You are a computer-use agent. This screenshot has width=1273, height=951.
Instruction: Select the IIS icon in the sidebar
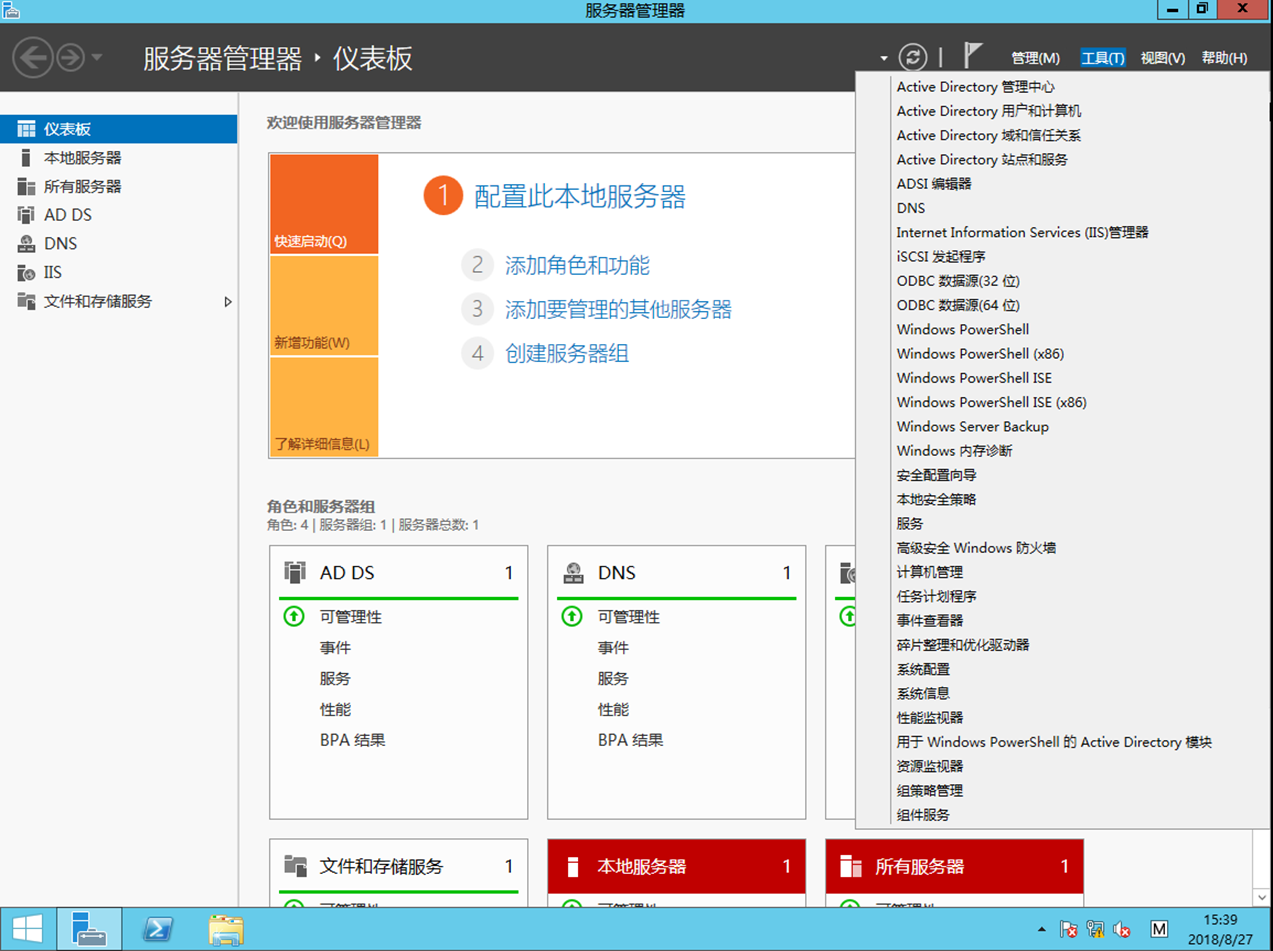(x=26, y=272)
